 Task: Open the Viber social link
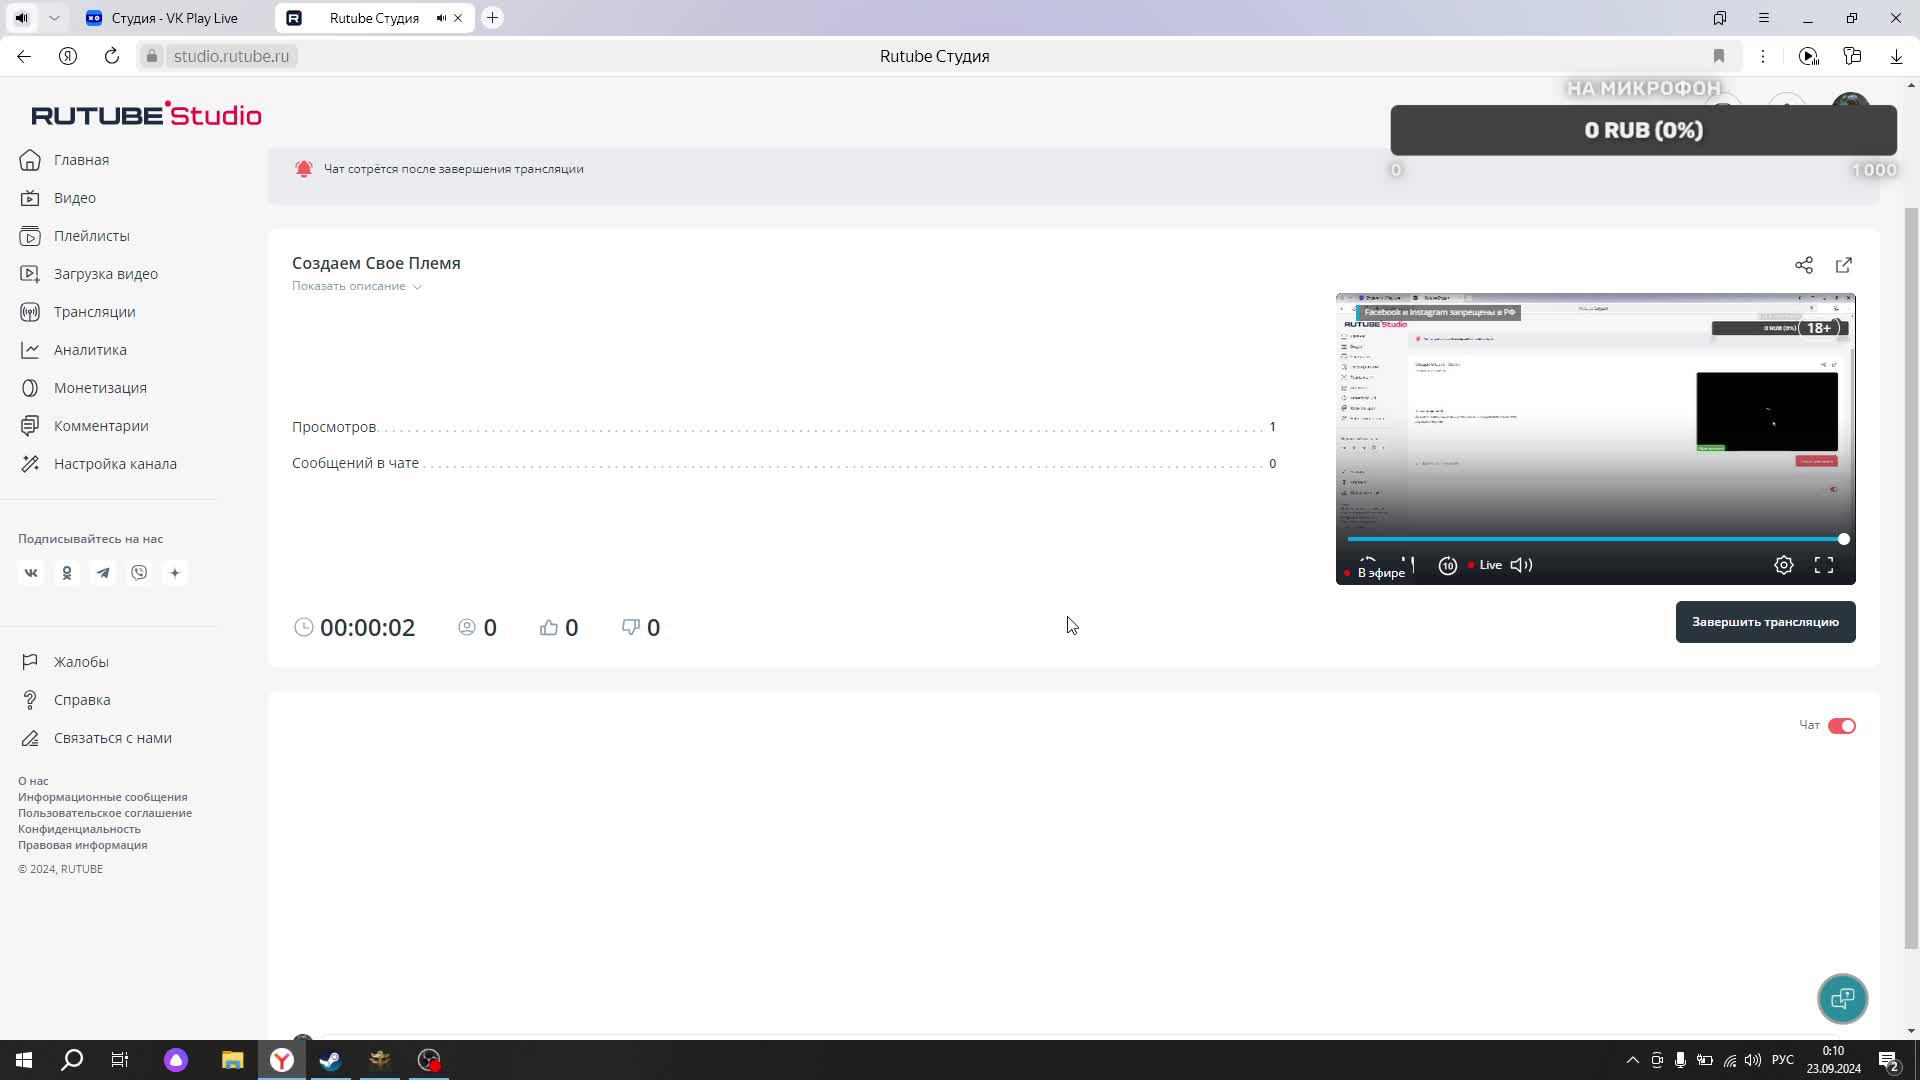click(x=139, y=573)
